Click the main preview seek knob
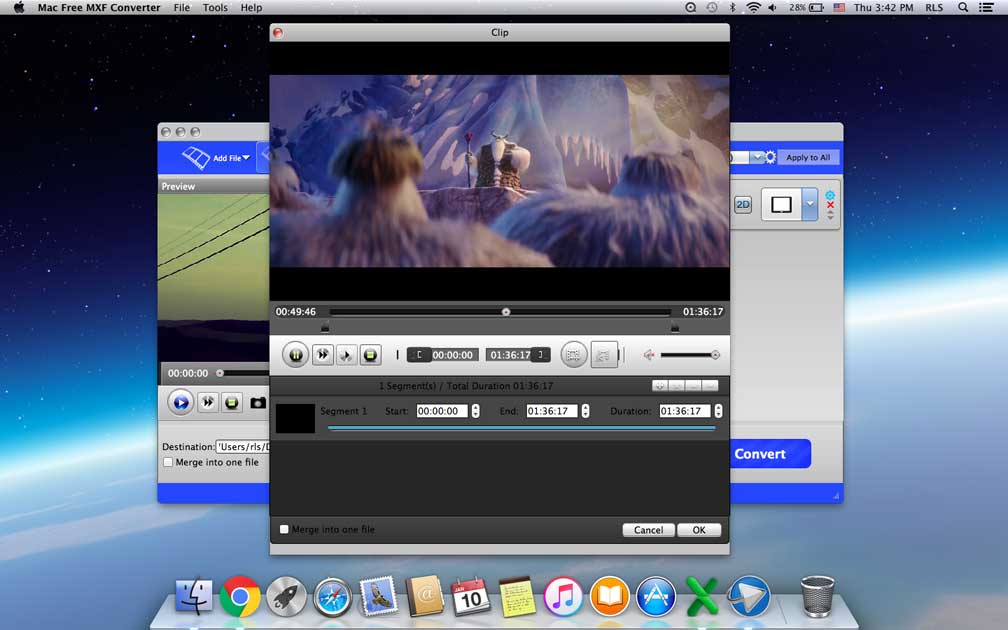This screenshot has height=630, width=1008. 220,373
